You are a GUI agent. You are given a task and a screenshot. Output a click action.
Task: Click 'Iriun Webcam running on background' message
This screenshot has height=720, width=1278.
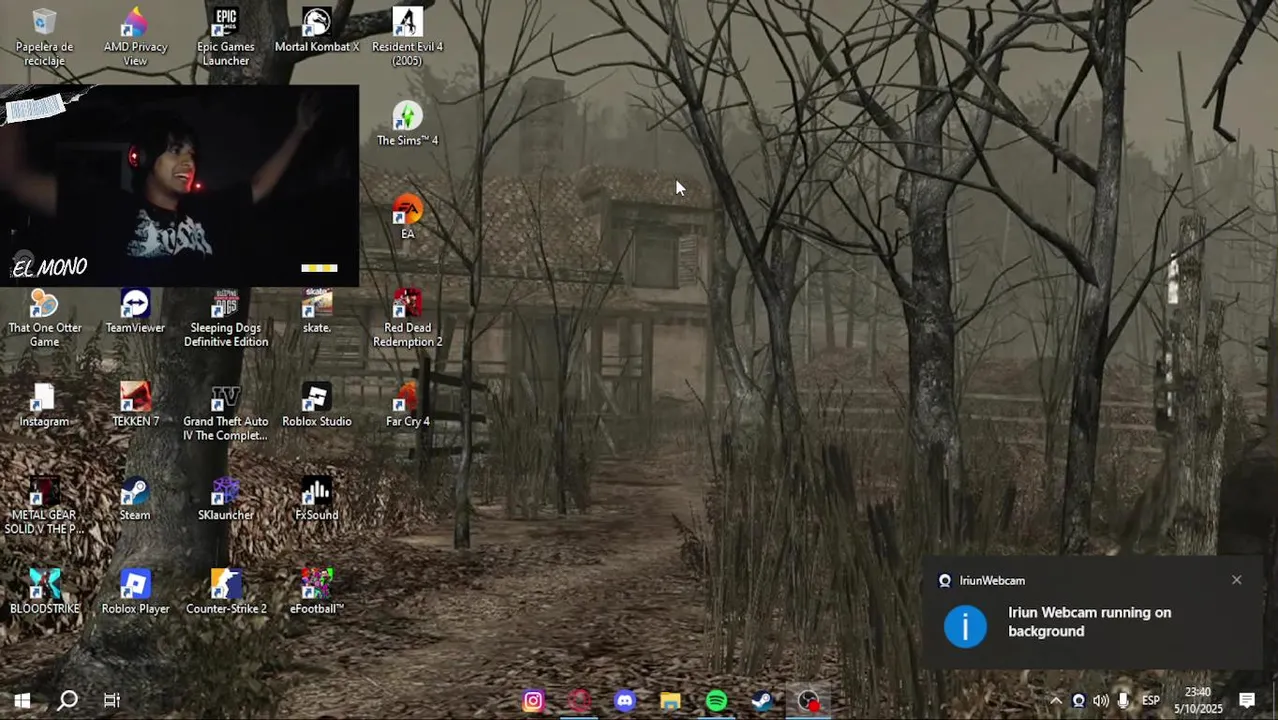pos(1090,622)
